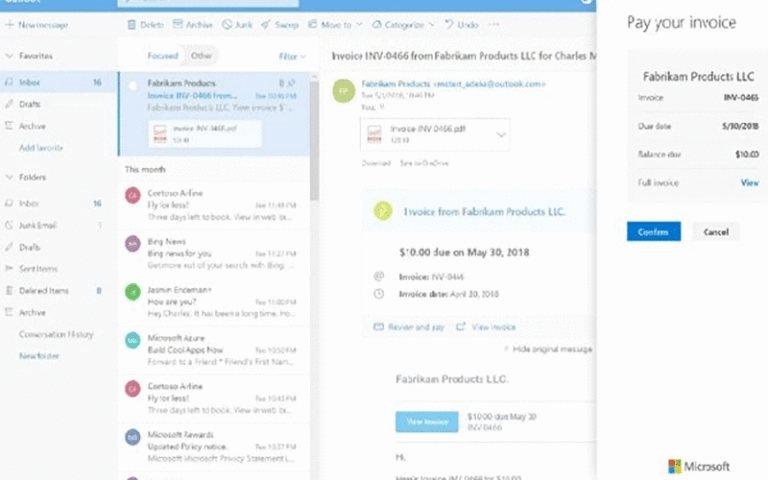Open the Microsoft Rewards policy notice message
The width and height of the screenshot is (768, 480).
click(214, 446)
